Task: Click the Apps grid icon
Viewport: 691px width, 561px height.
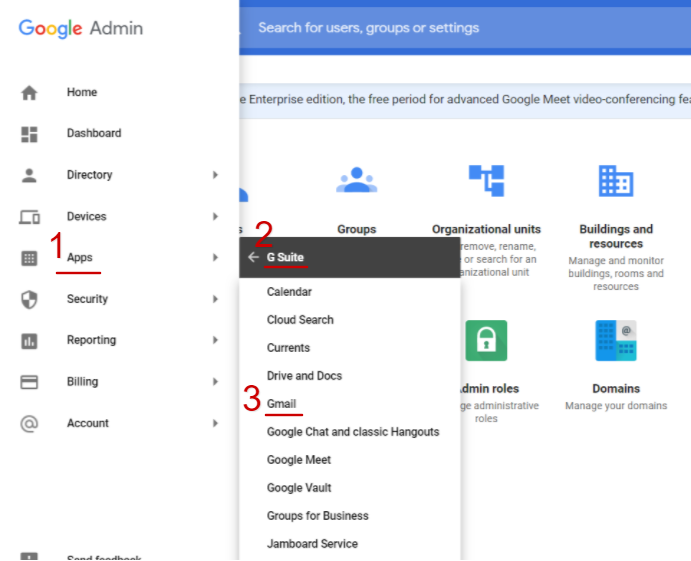Action: (29, 258)
